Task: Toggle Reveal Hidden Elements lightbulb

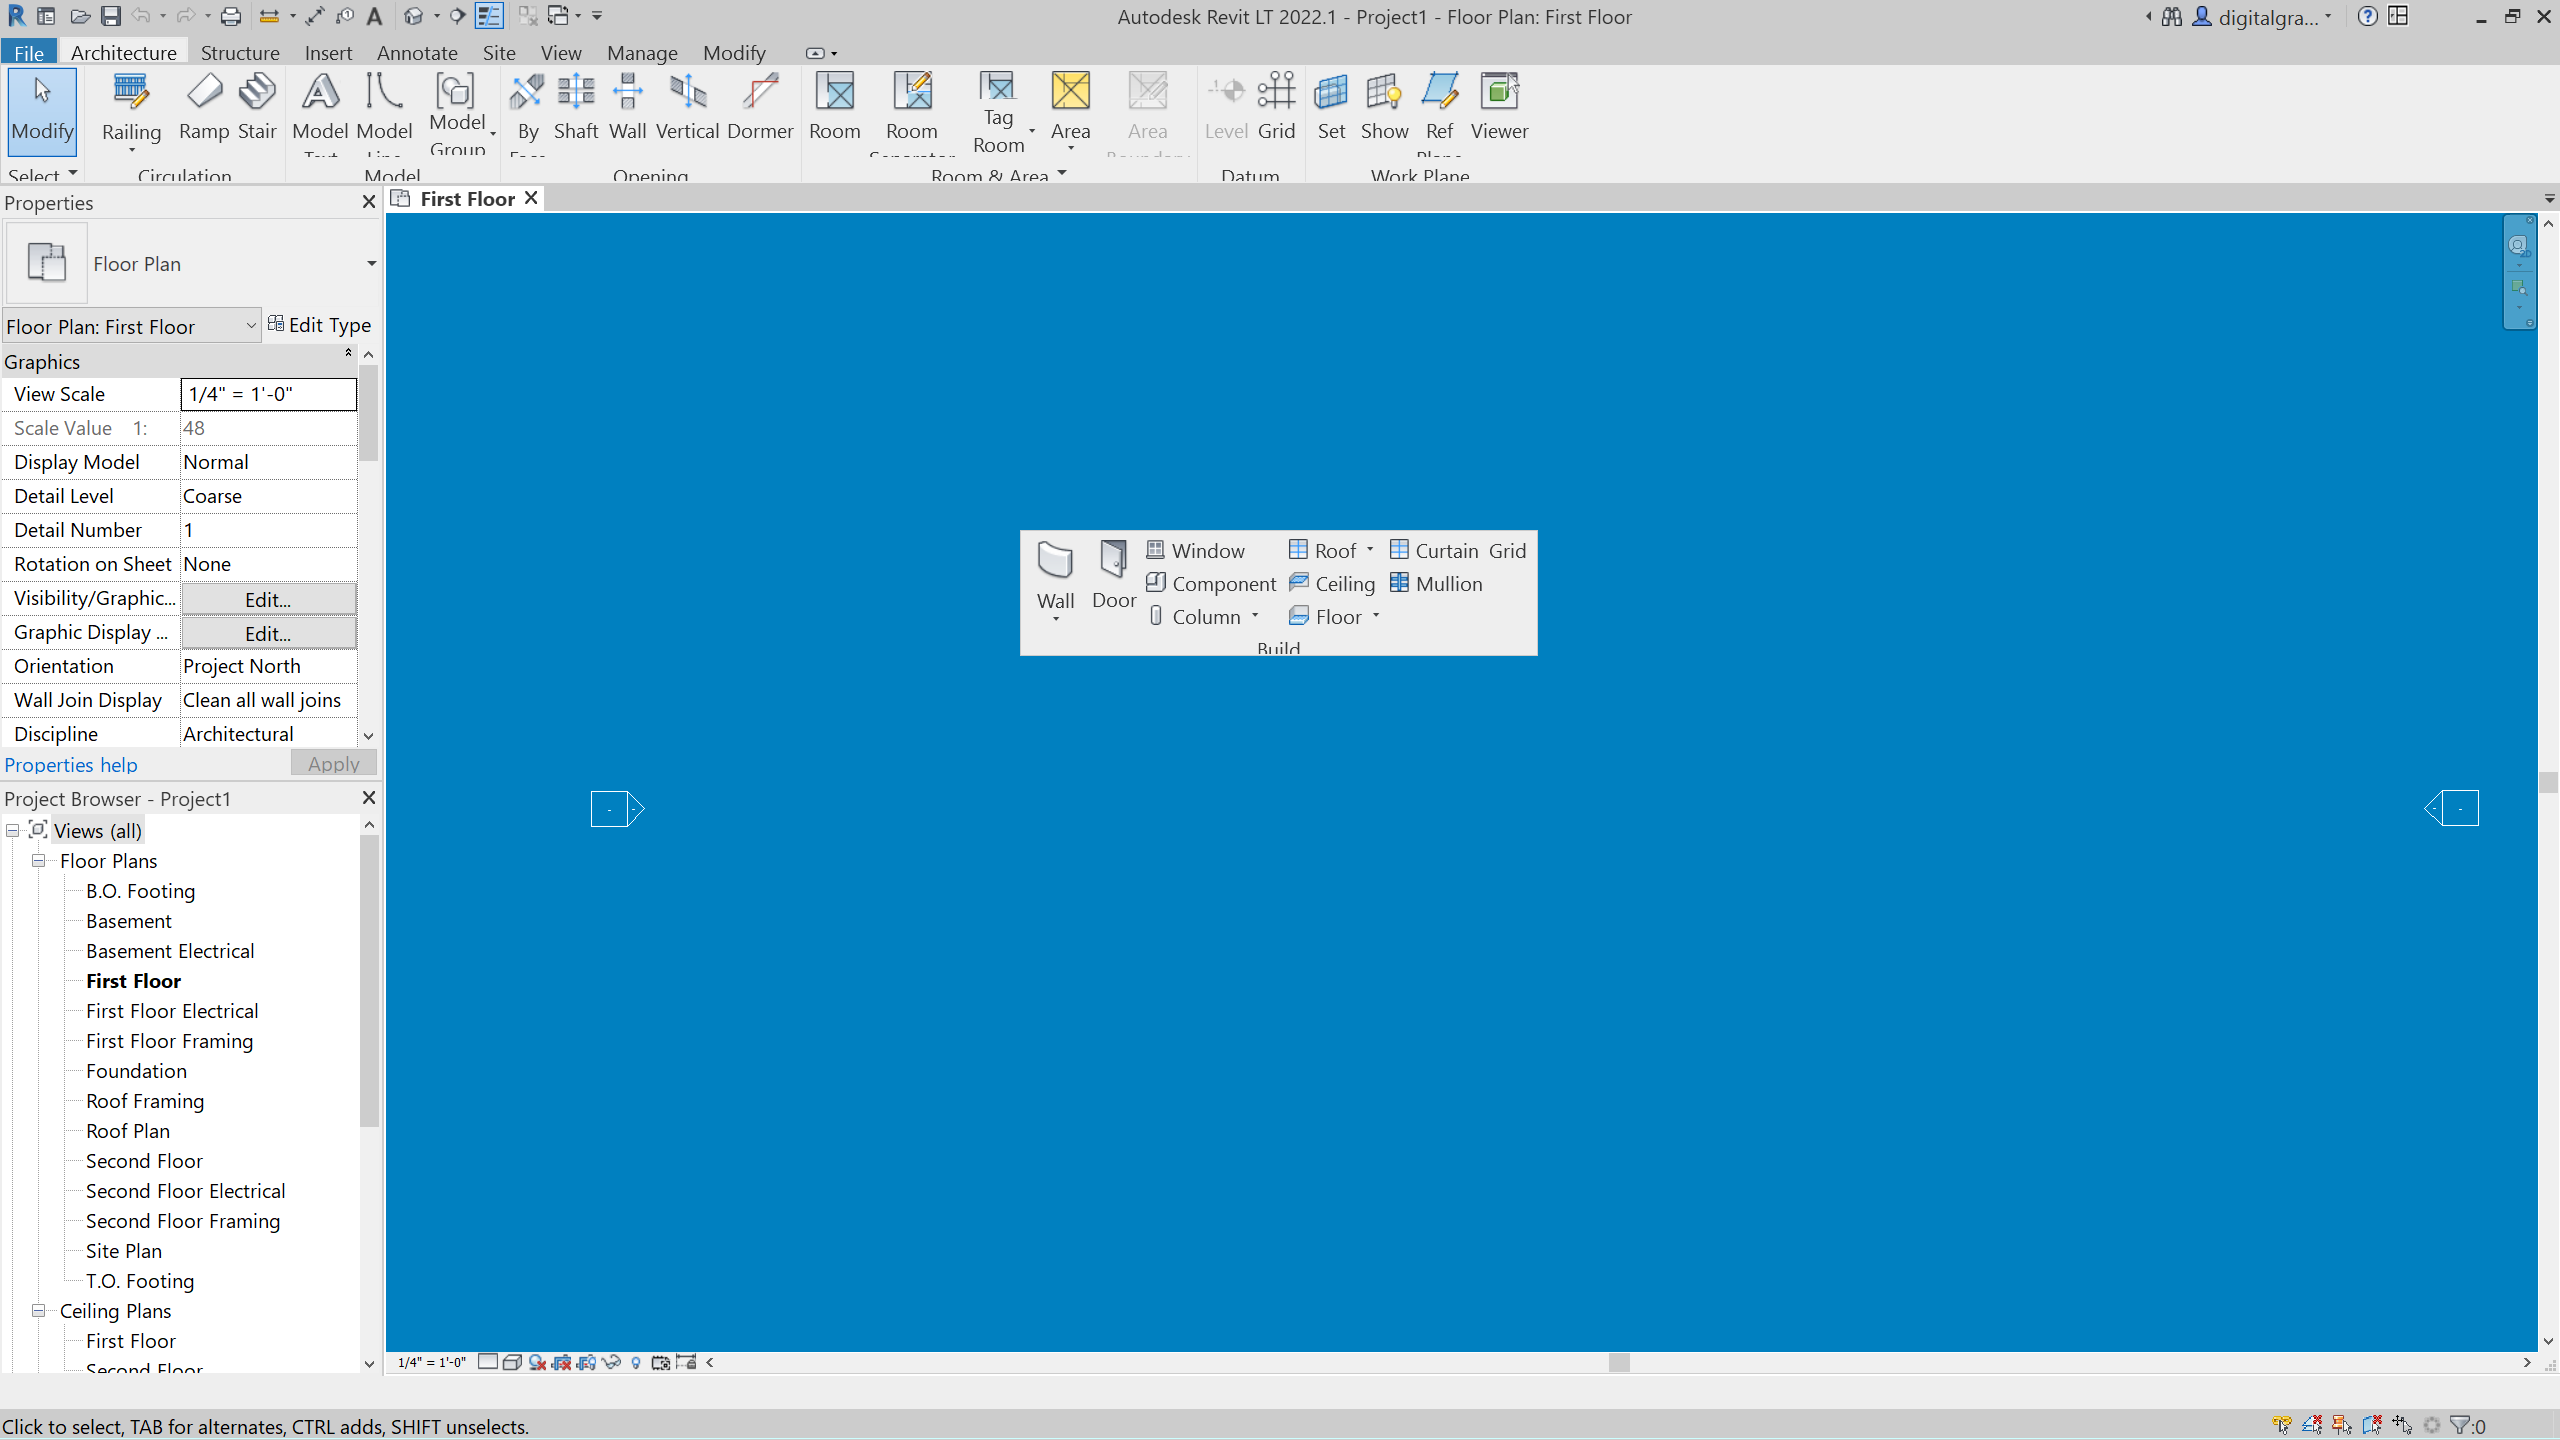Action: point(637,1362)
